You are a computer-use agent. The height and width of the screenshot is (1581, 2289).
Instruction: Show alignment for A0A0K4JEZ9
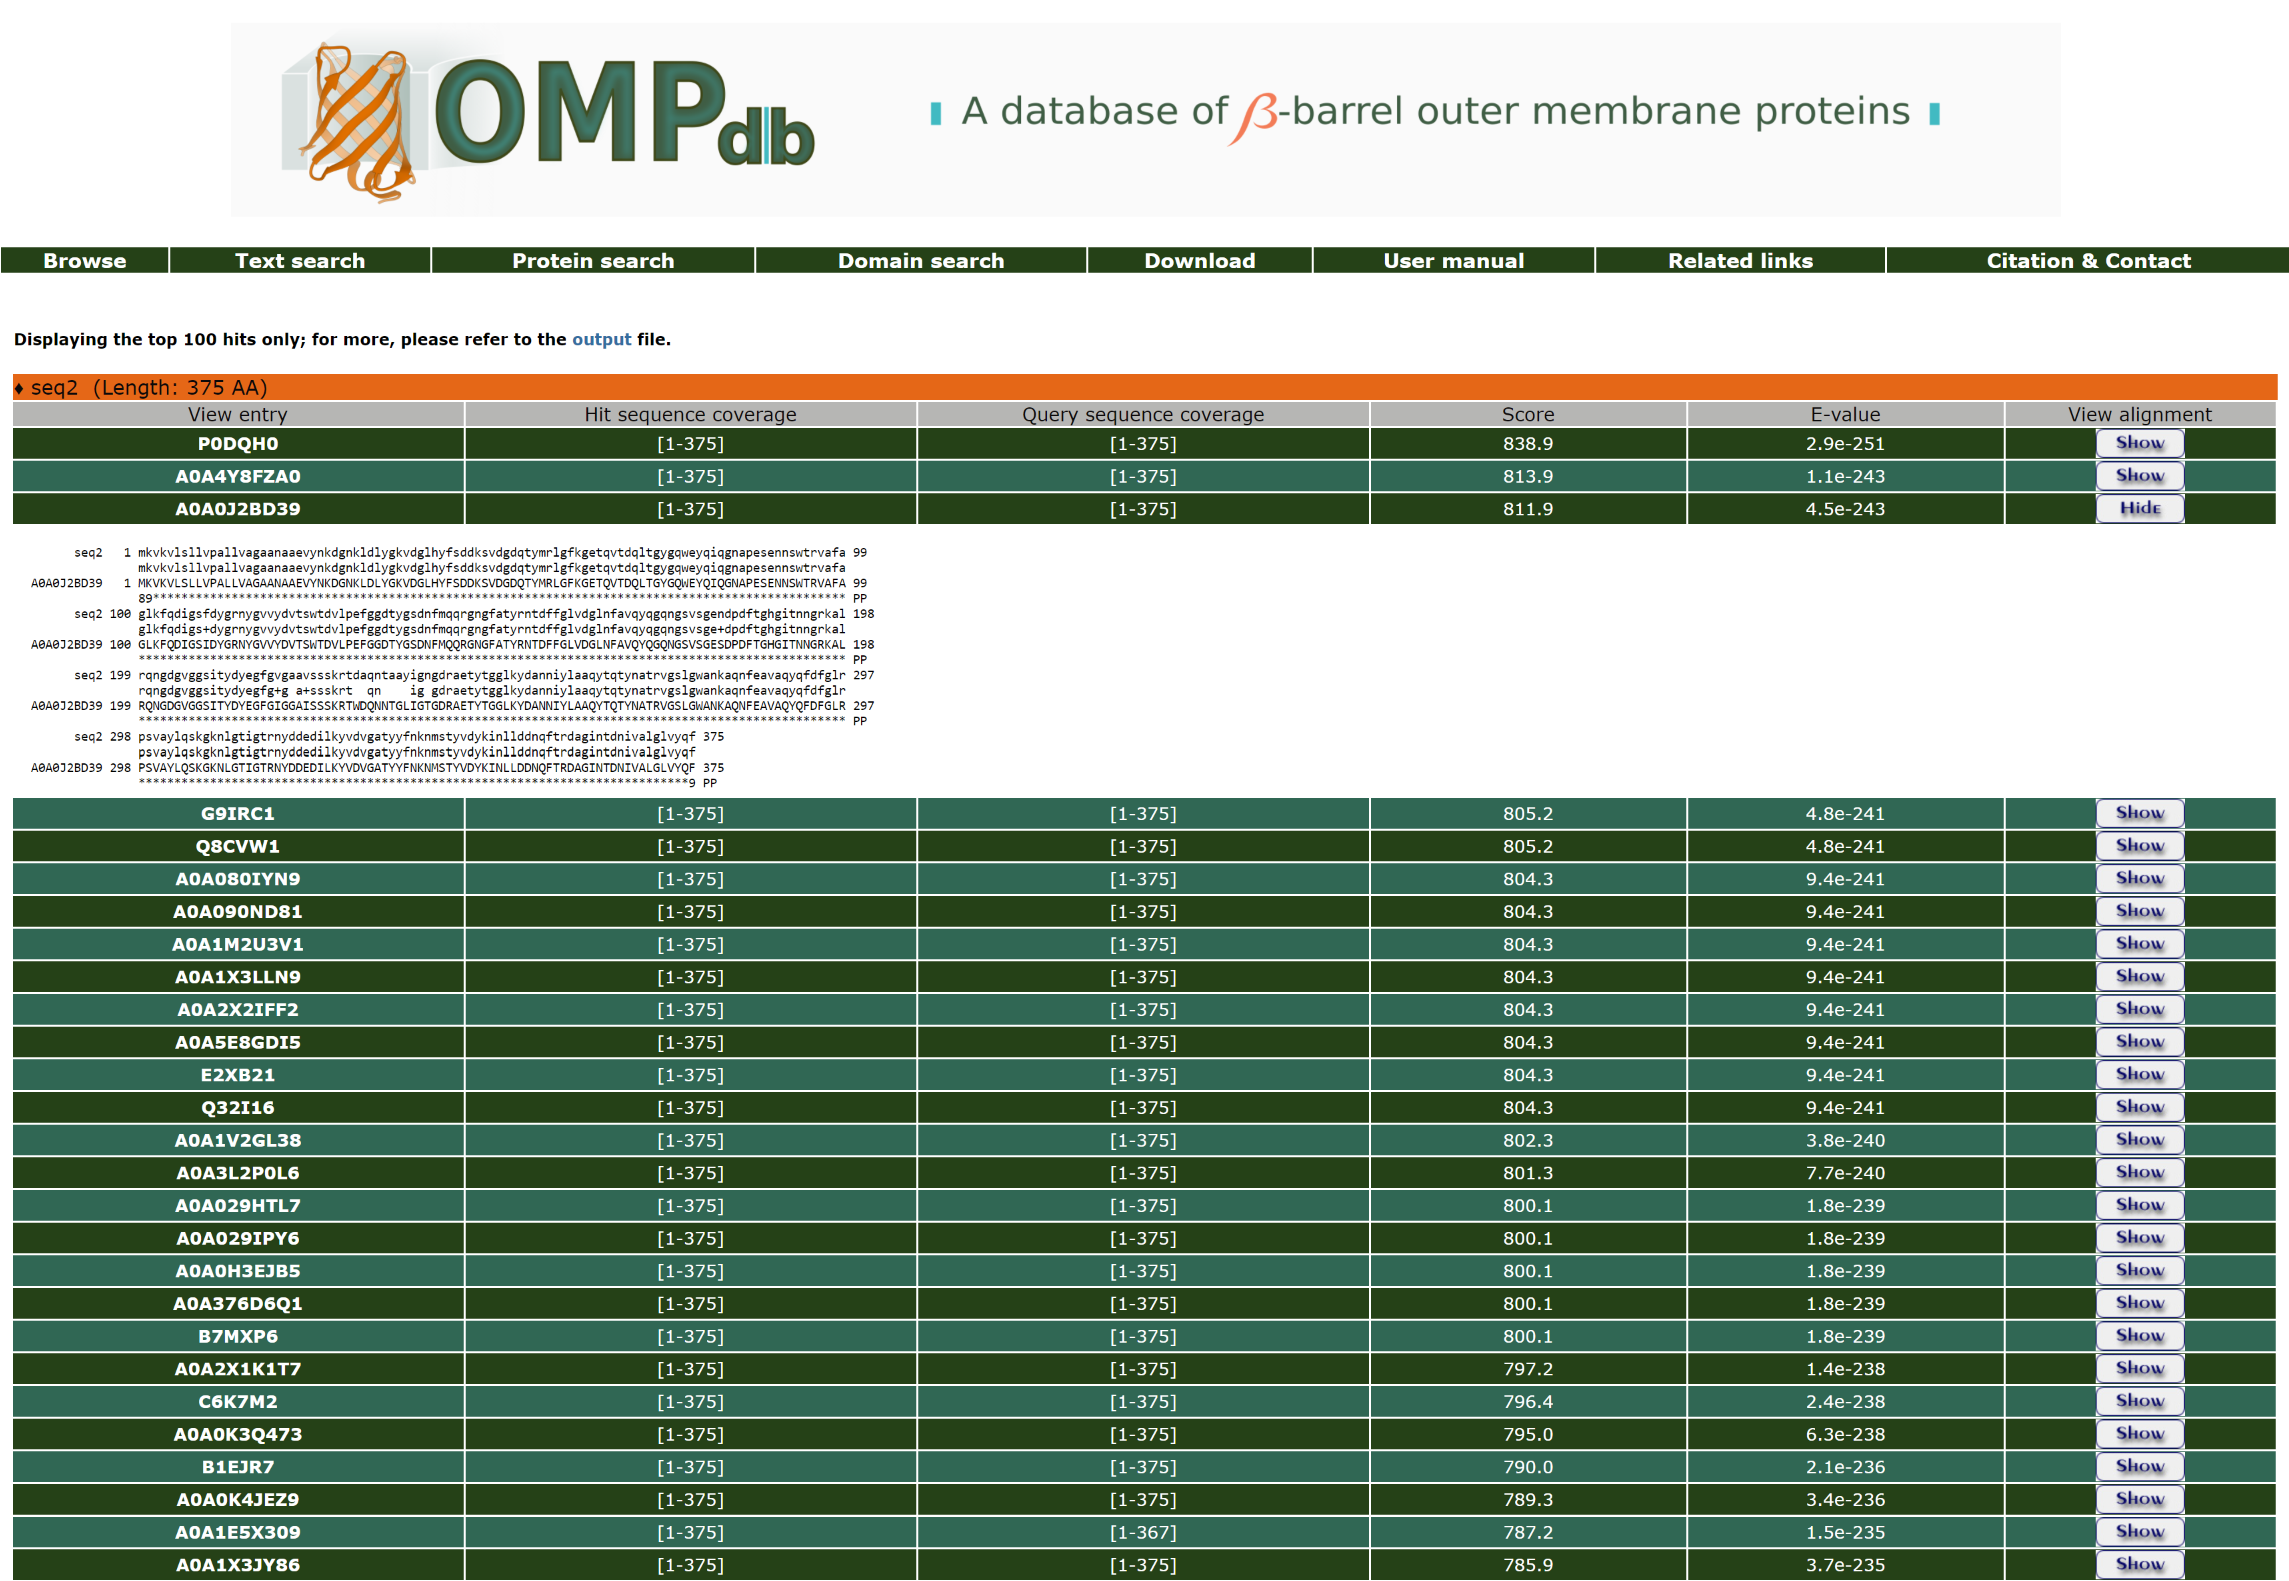2140,1499
